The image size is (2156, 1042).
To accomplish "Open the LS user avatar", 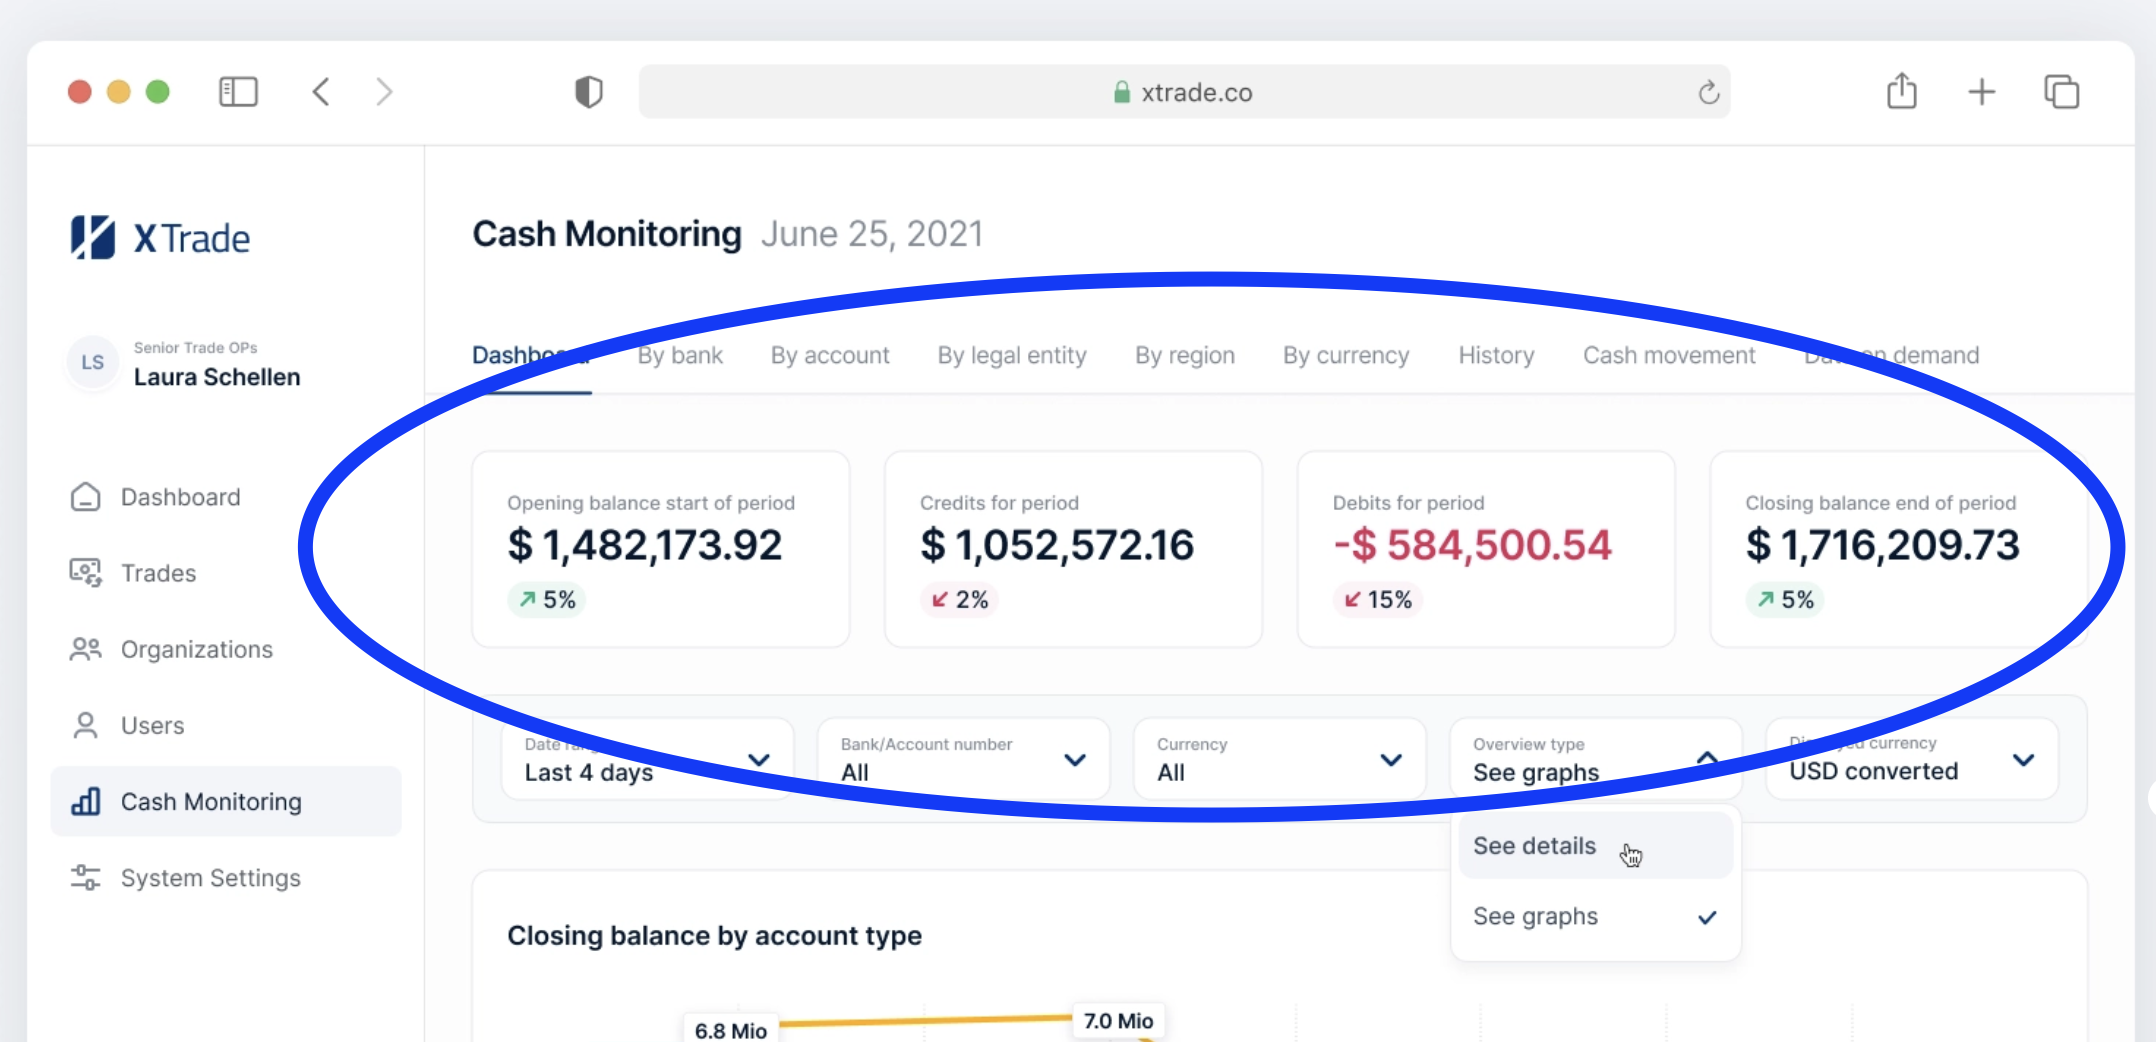I will [93, 362].
